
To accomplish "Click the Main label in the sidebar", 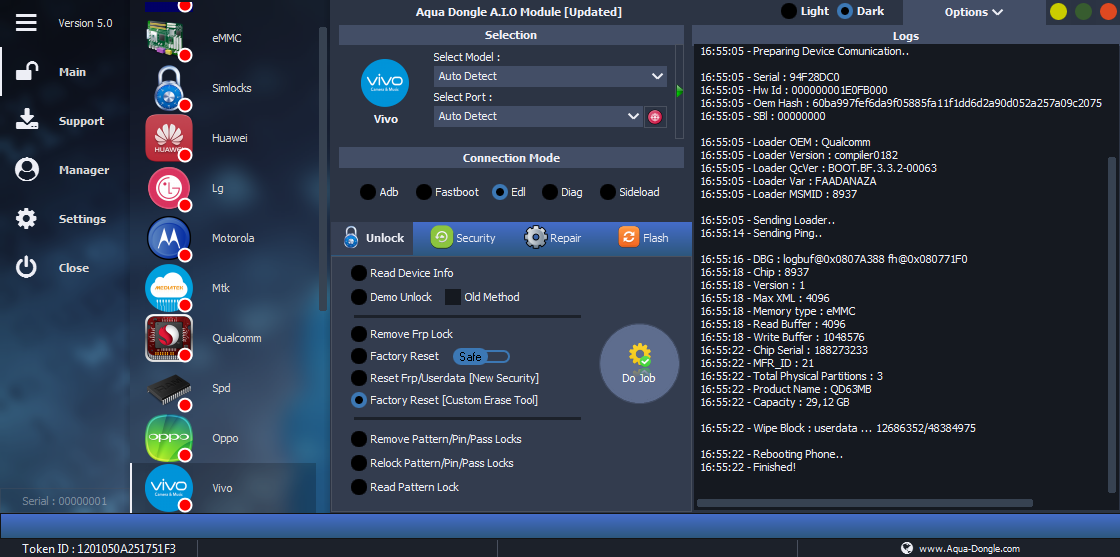I will click(72, 72).
